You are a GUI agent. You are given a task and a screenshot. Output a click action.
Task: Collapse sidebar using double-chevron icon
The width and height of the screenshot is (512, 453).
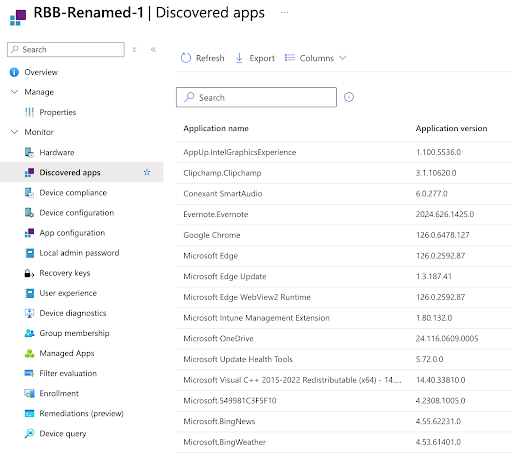pyautogui.click(x=153, y=50)
